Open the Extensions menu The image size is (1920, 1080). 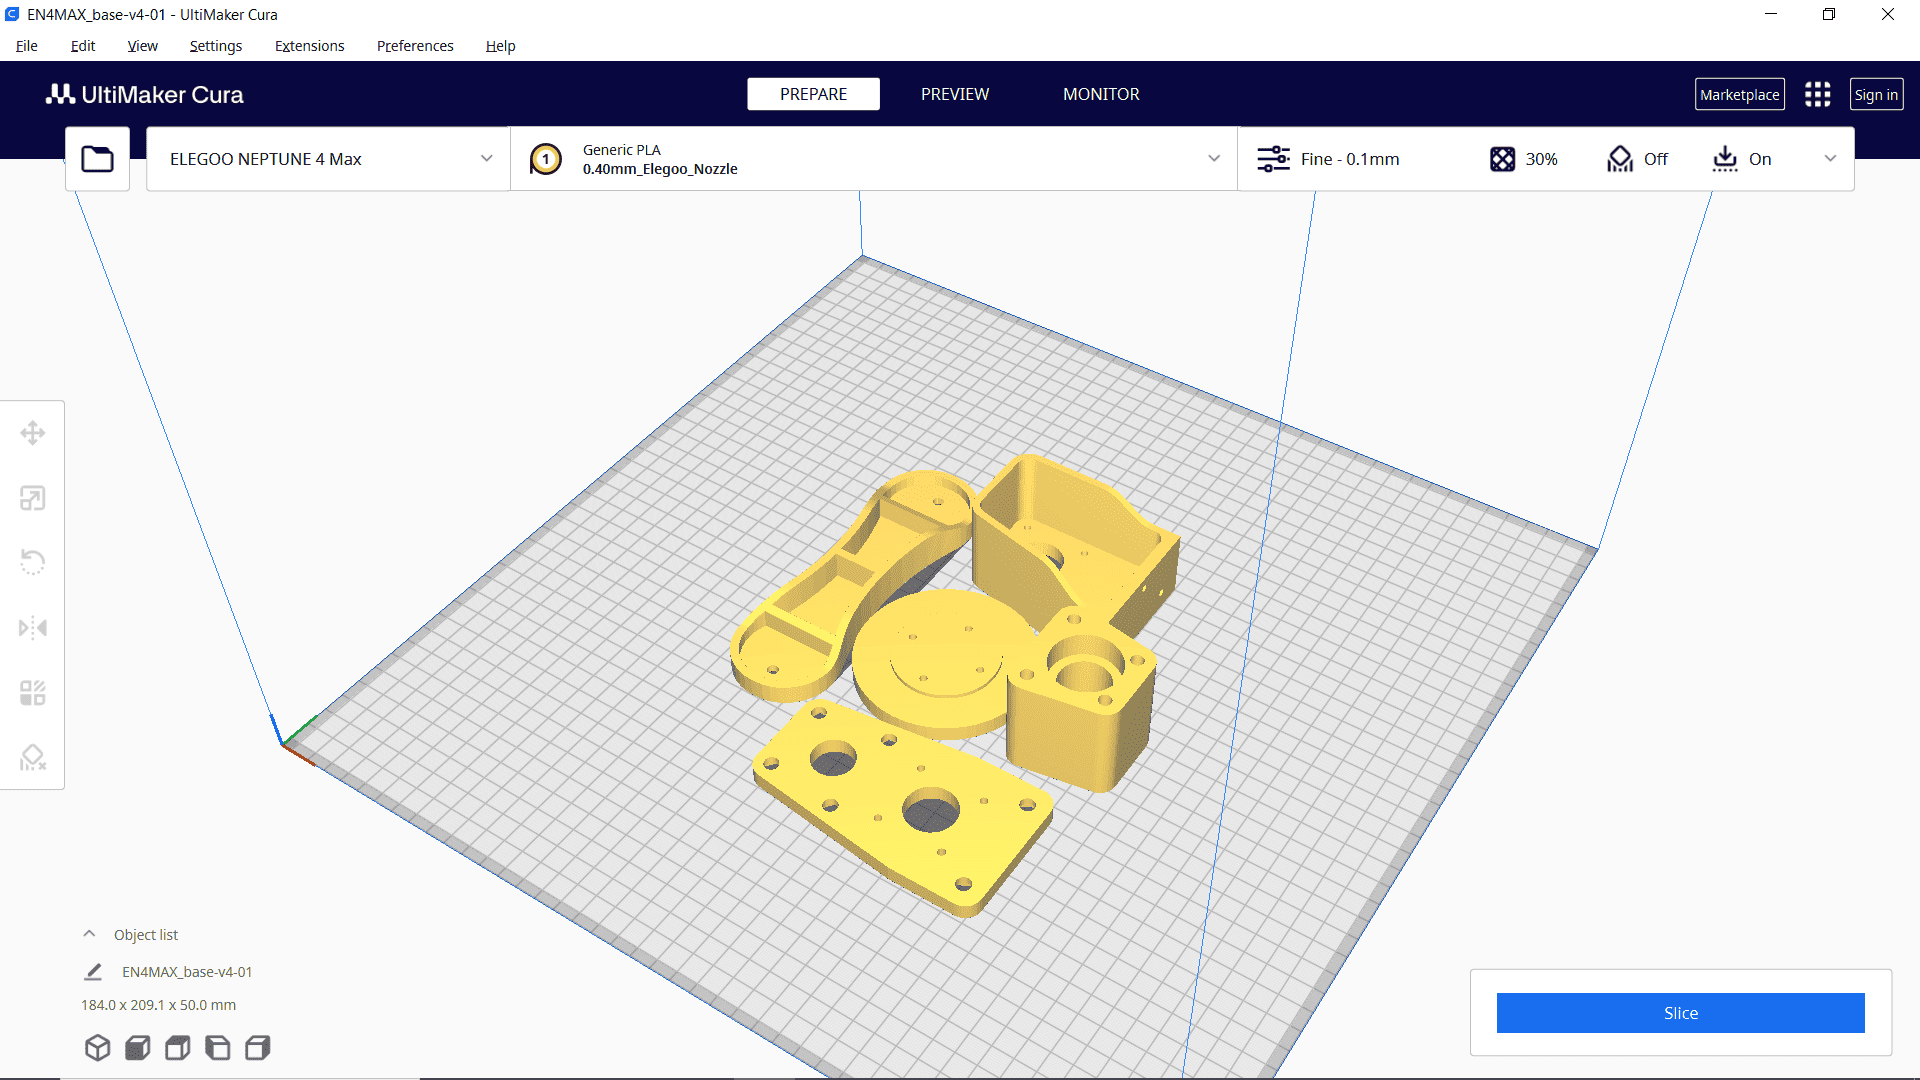[309, 46]
